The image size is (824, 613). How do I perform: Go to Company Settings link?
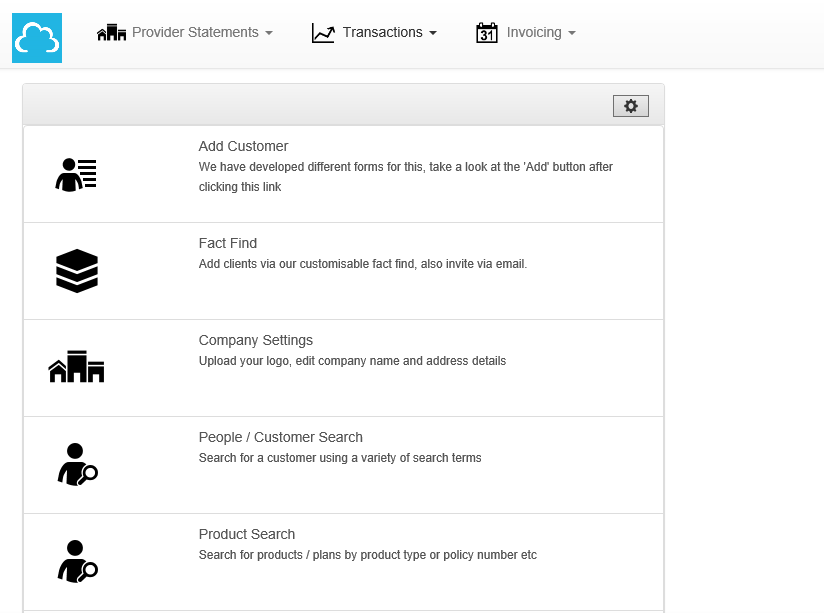tap(256, 340)
